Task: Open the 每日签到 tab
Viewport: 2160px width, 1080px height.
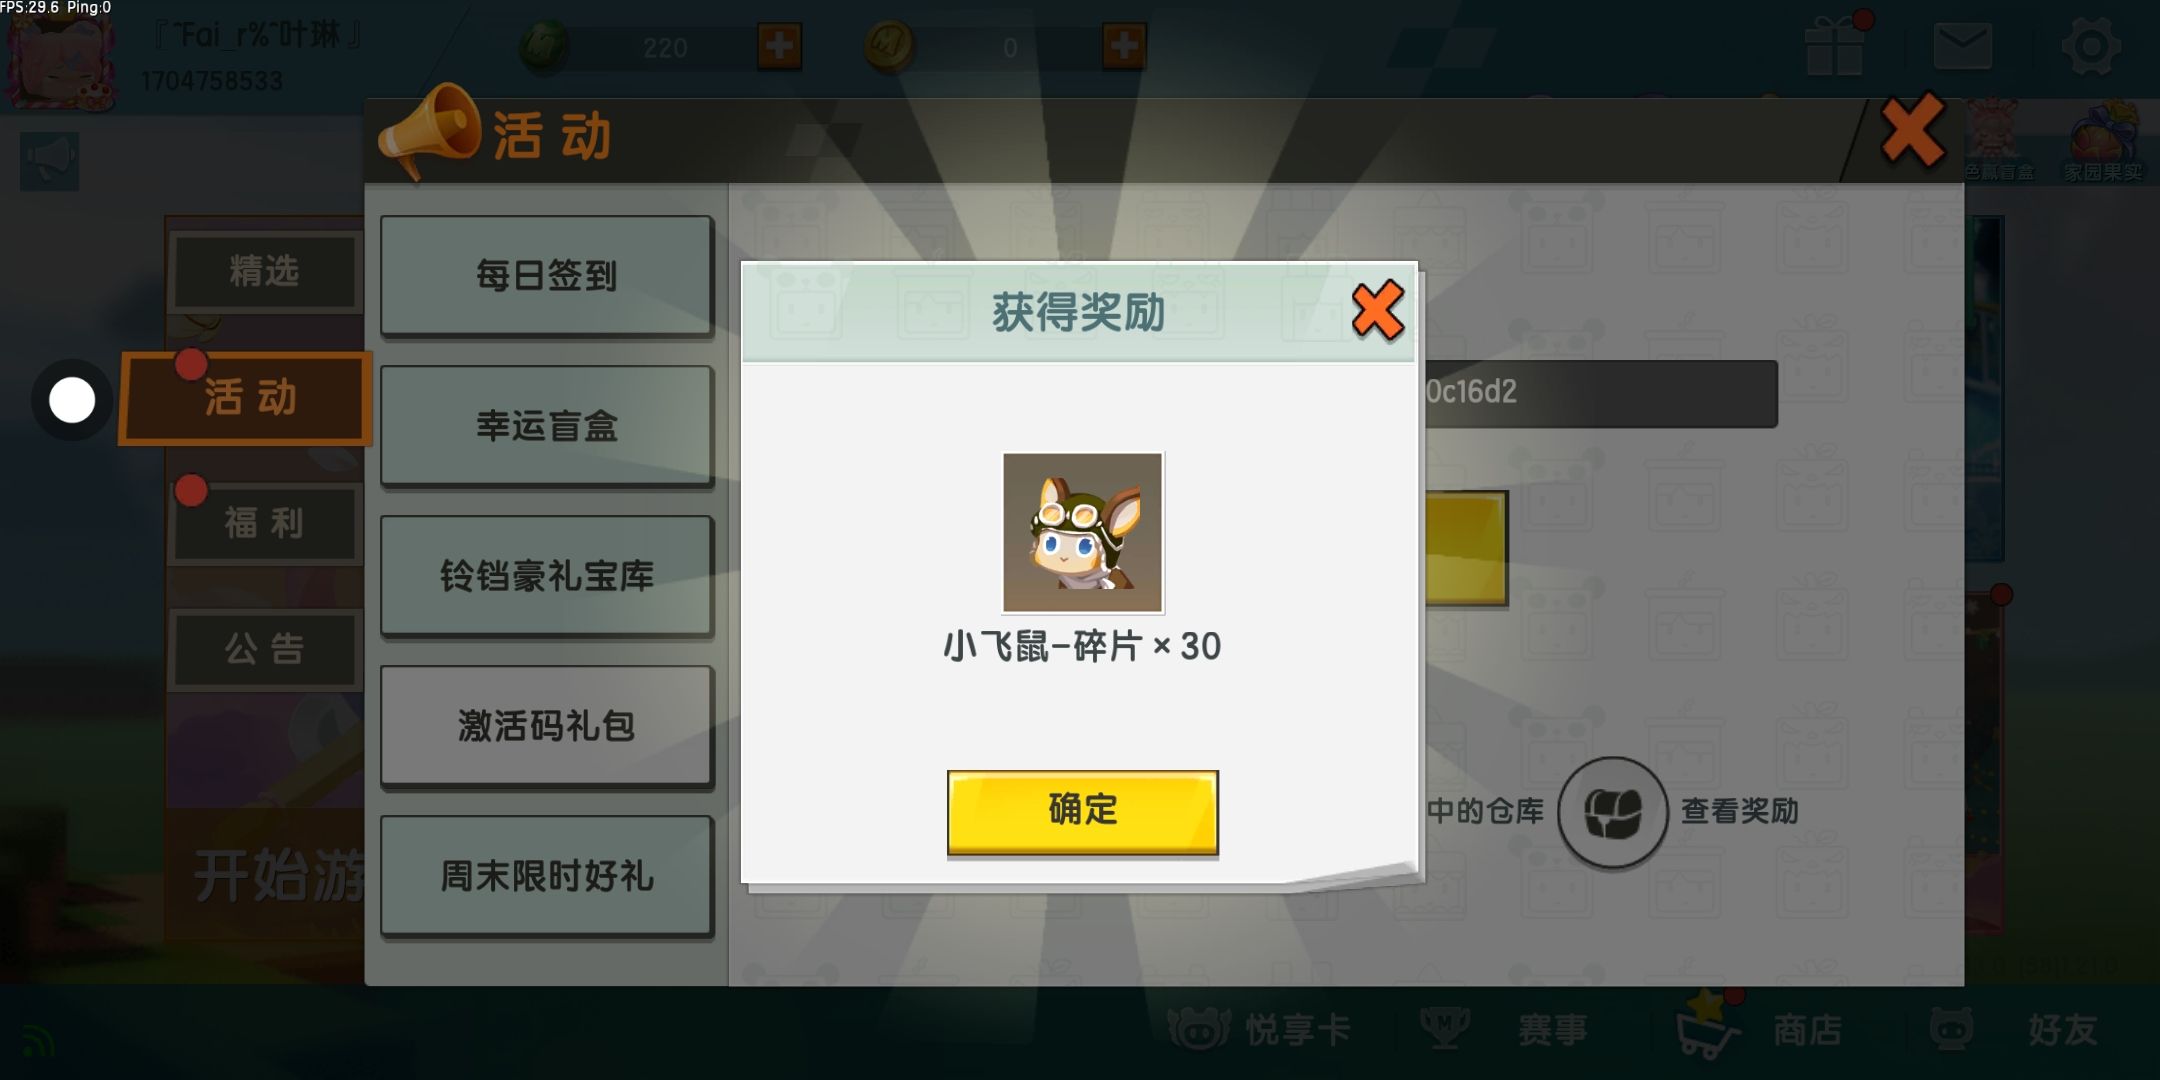Action: click(547, 276)
